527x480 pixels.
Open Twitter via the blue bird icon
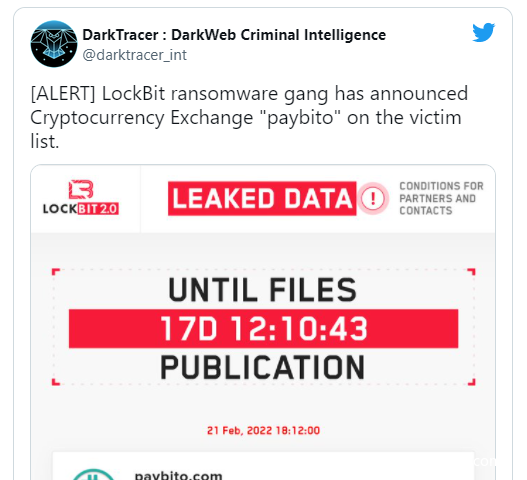coord(483,32)
